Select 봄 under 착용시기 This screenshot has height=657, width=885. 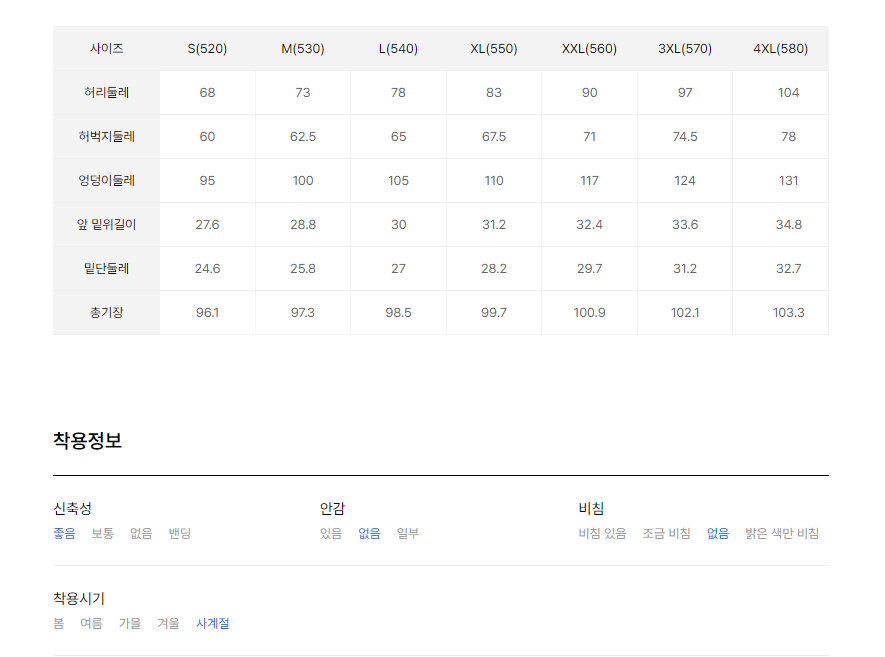pos(59,623)
